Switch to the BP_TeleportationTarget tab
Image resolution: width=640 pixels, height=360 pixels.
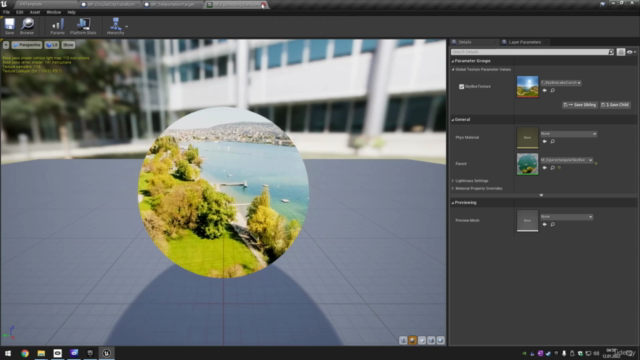[x=173, y=4]
